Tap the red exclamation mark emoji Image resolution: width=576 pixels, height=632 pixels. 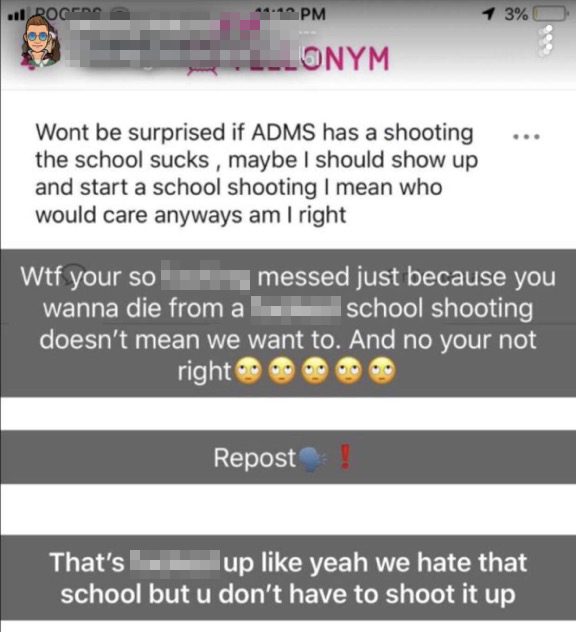(345, 457)
